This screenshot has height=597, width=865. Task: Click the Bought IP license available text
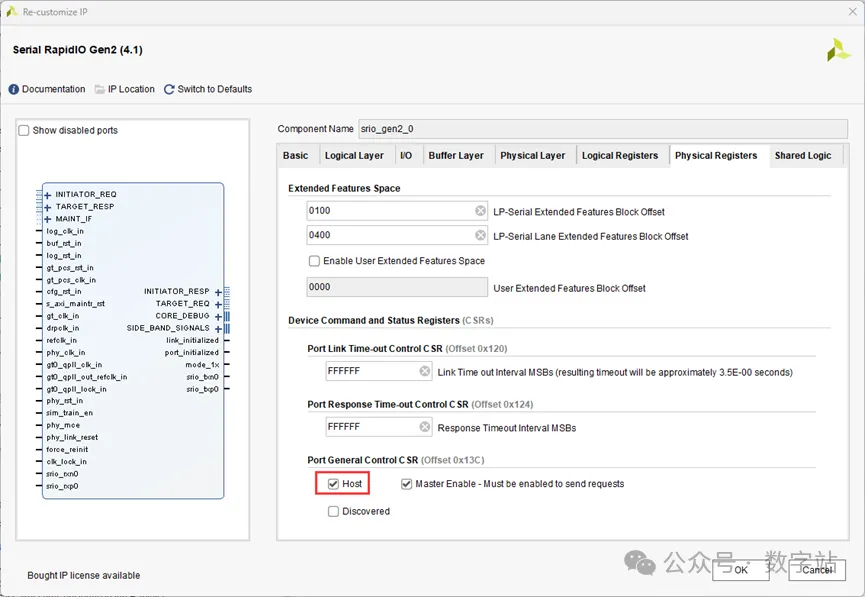[x=84, y=575]
